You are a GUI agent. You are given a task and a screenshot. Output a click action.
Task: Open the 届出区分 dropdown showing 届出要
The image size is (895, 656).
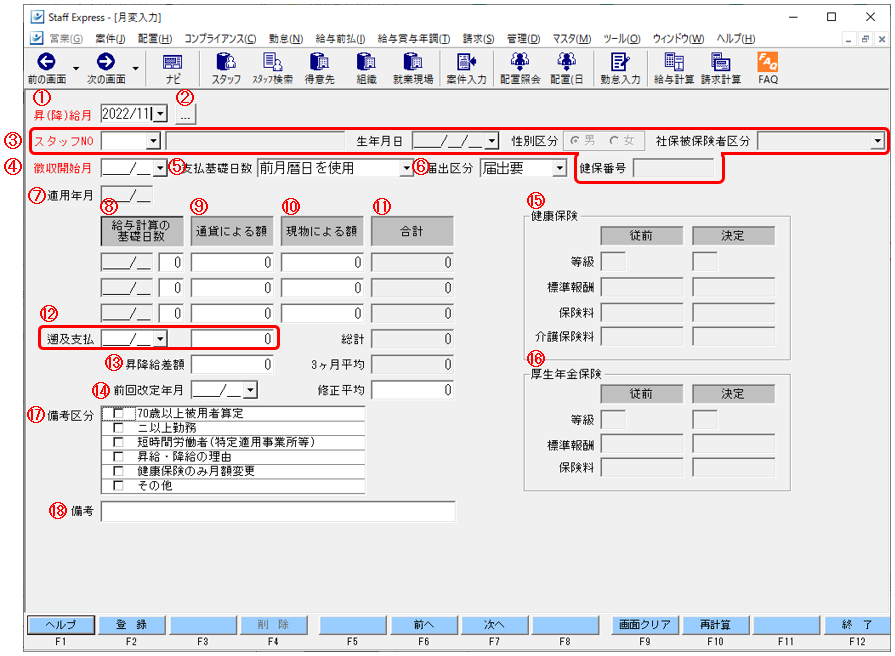click(x=560, y=168)
